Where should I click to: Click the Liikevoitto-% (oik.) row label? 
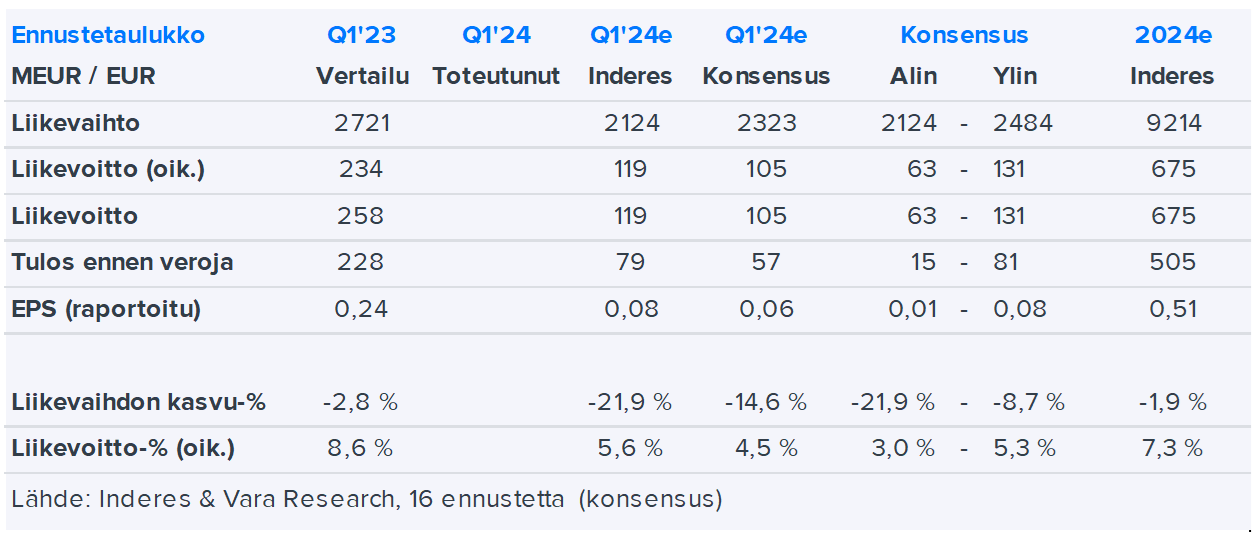click(x=123, y=448)
